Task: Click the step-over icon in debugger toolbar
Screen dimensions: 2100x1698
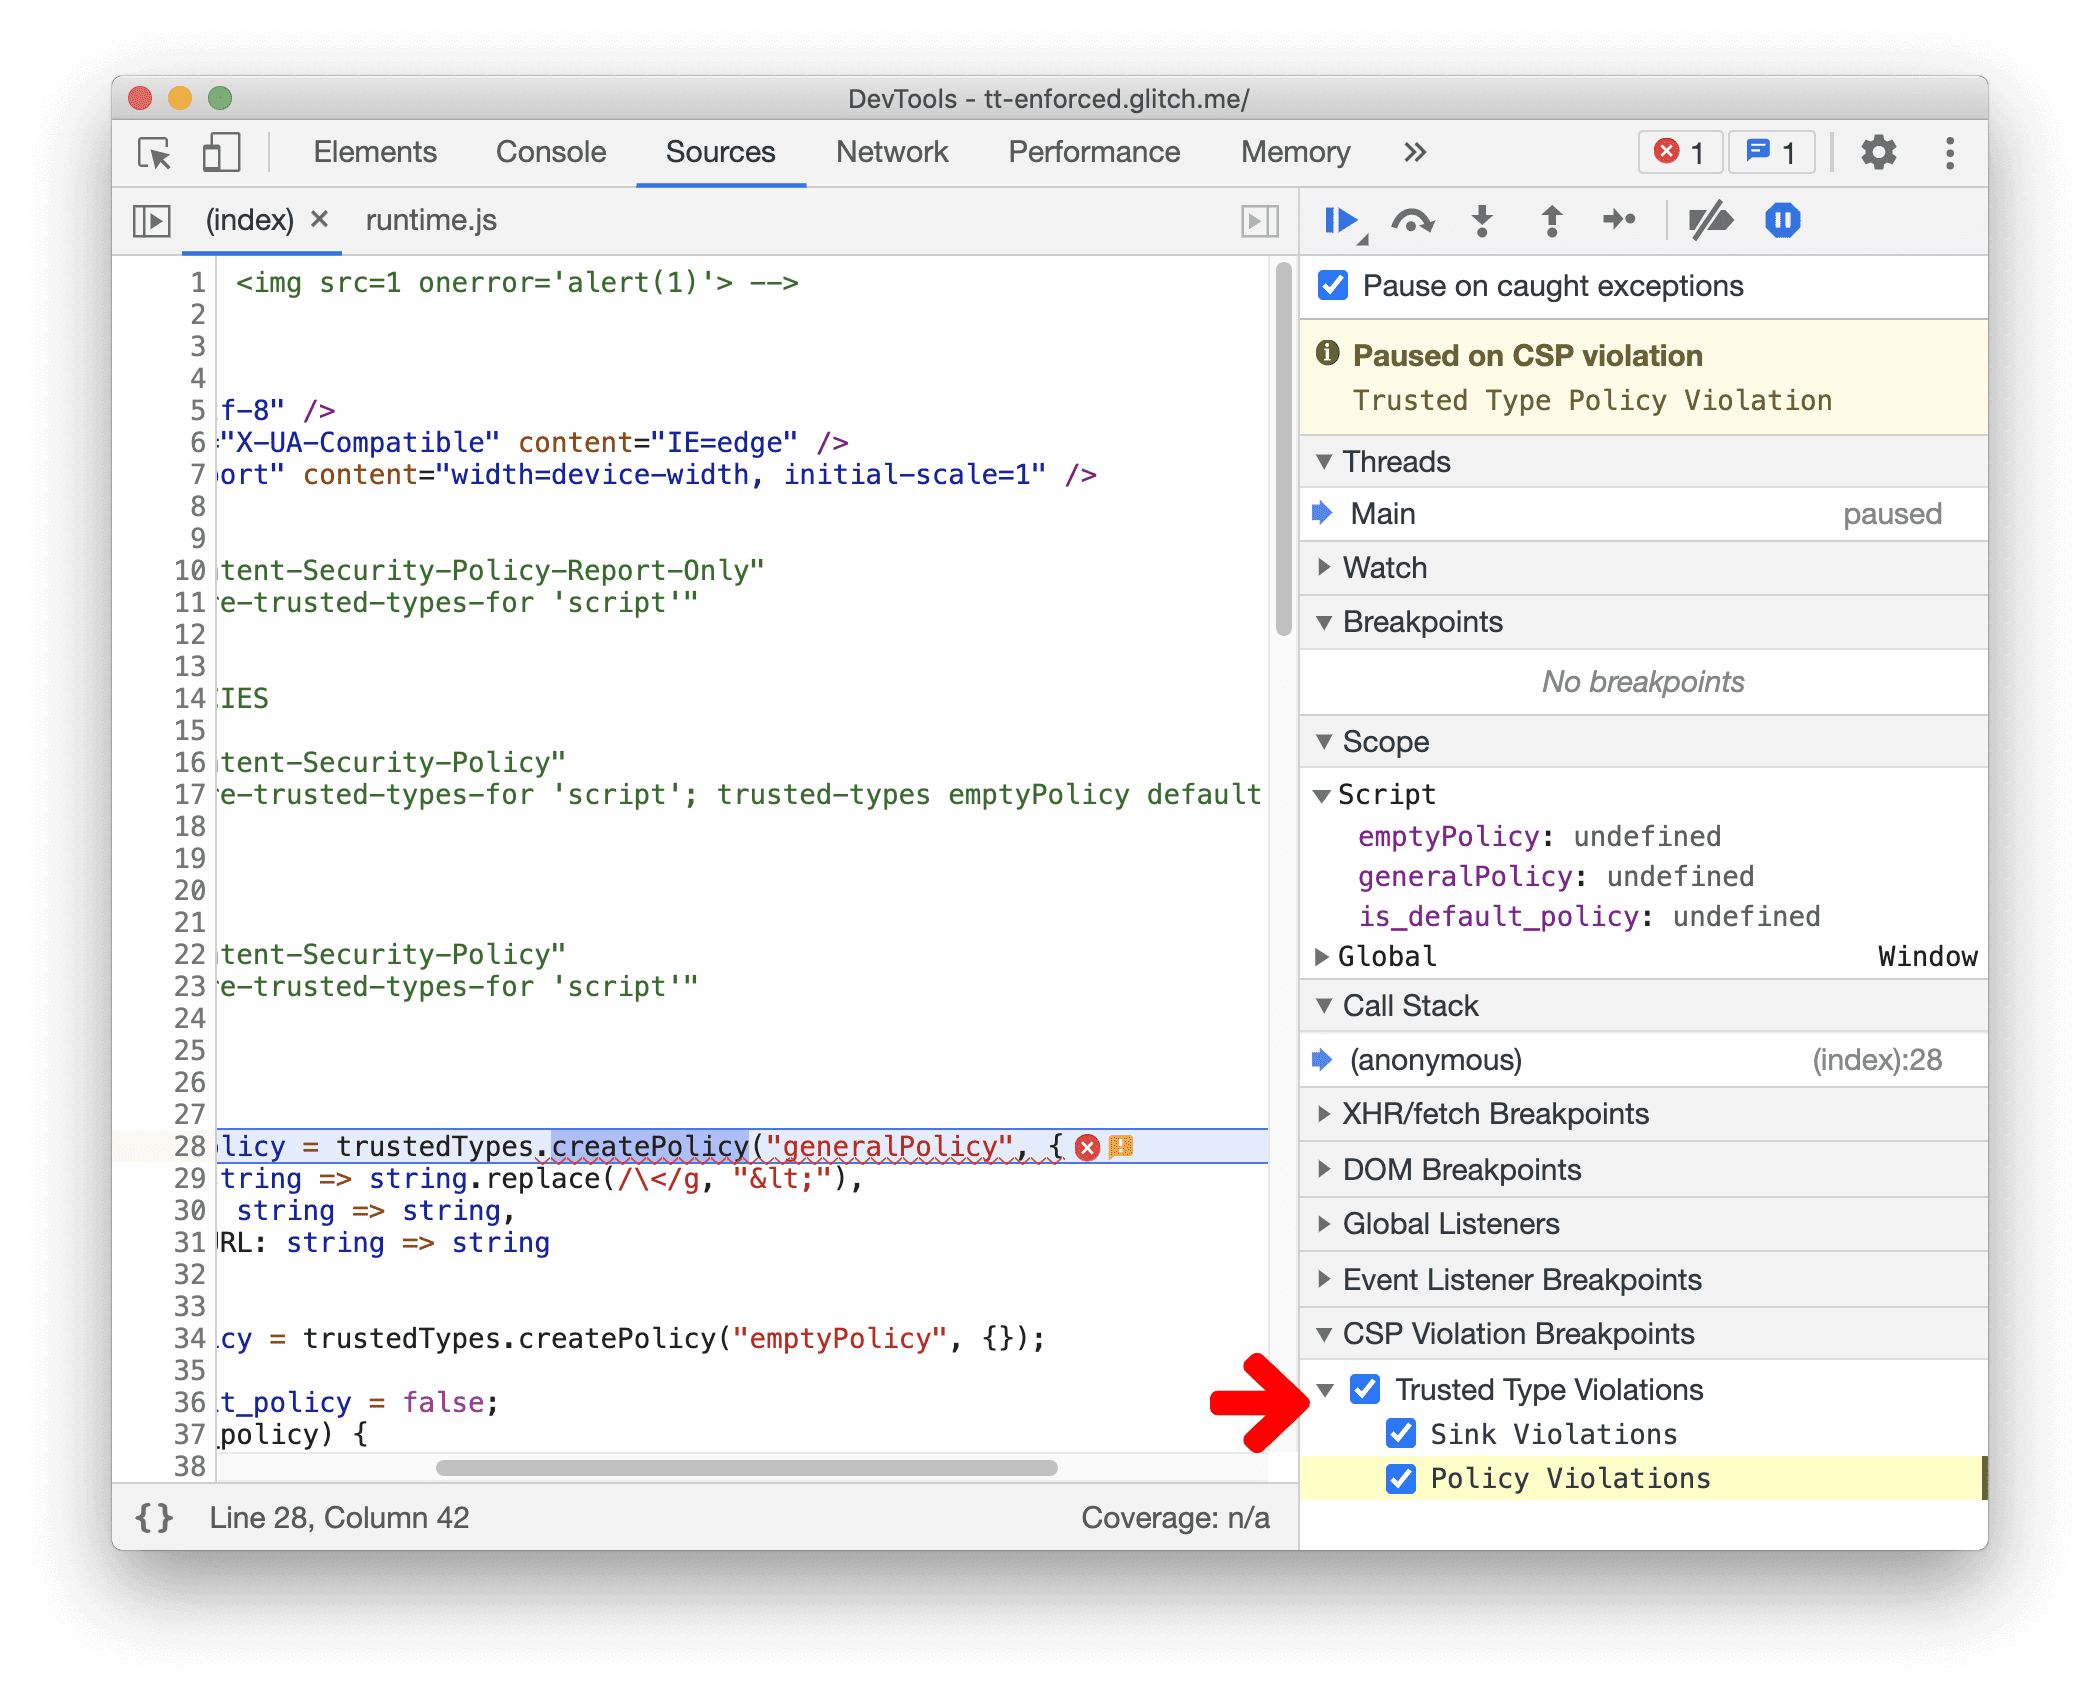Action: 1412,220
